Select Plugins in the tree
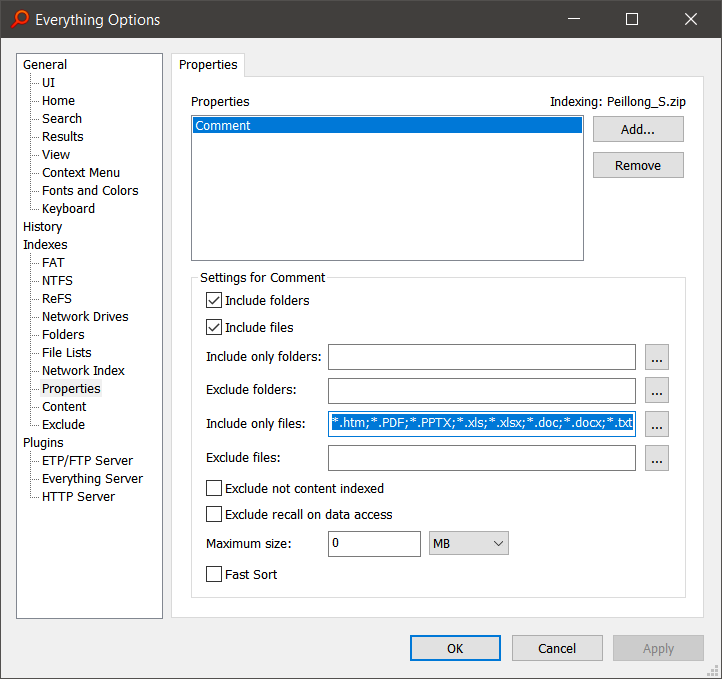Image resolution: width=722 pixels, height=679 pixels. click(x=43, y=442)
